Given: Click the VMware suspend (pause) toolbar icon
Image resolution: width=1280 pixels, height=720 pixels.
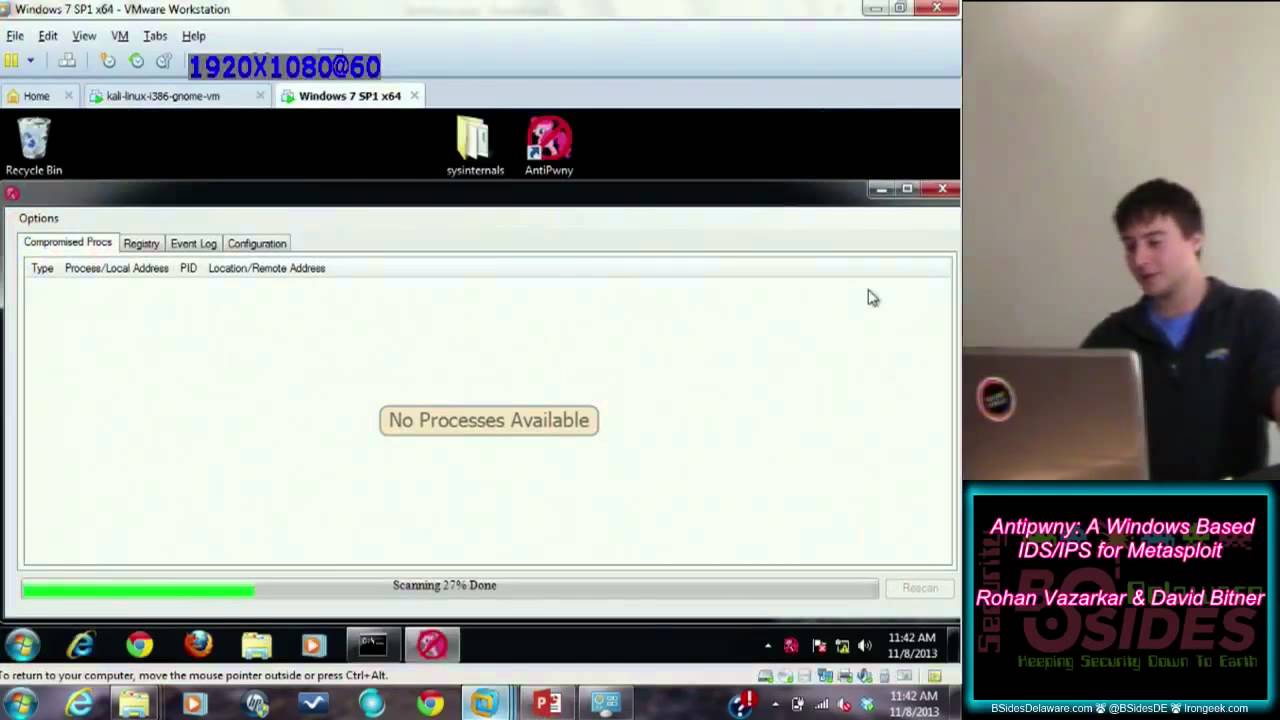Looking at the screenshot, I should [x=11, y=61].
